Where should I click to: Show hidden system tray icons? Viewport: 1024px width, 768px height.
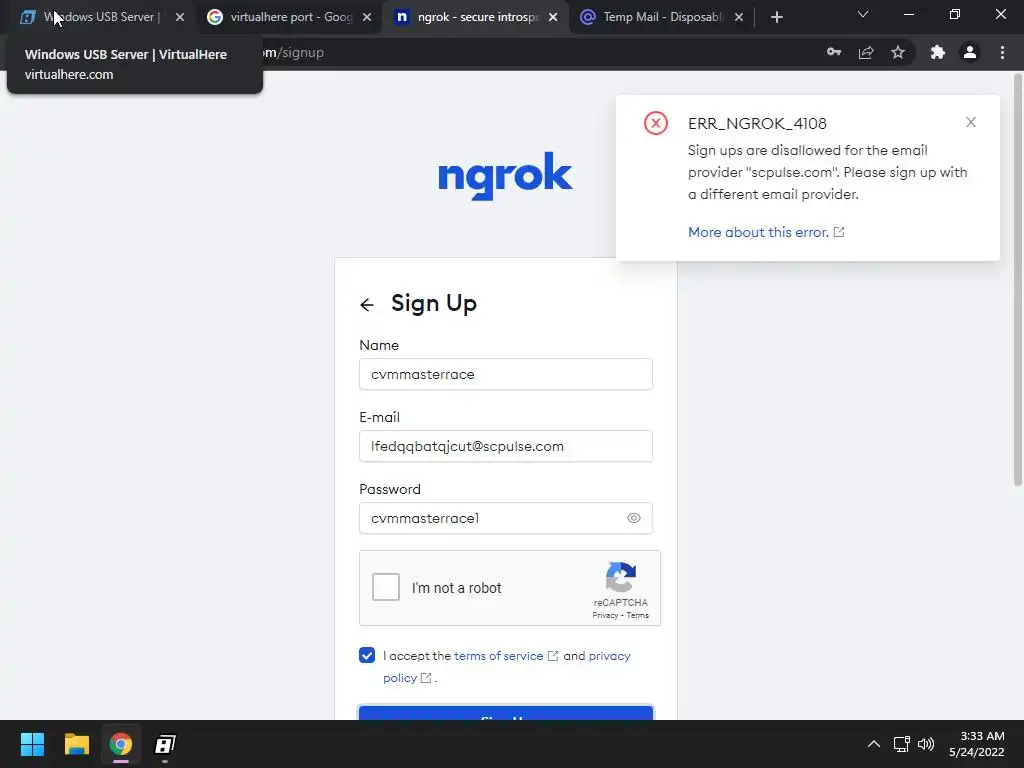[874, 744]
